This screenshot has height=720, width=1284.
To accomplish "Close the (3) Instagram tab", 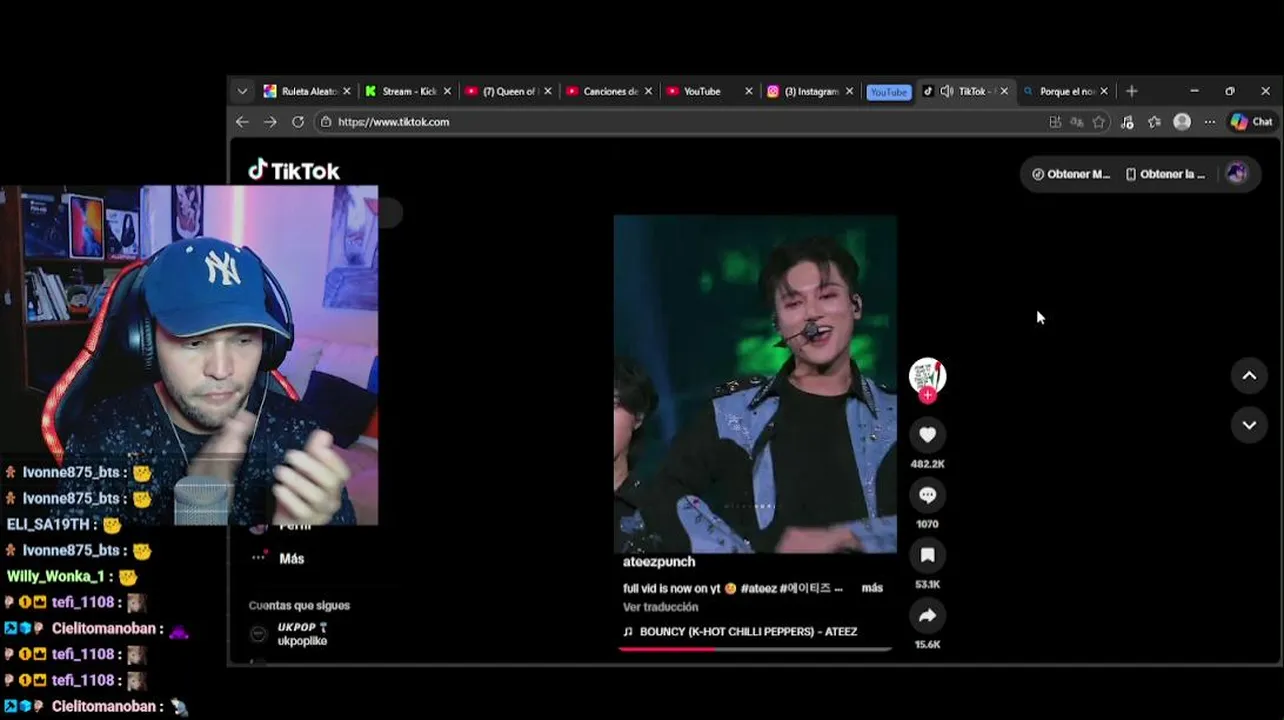I will pyautogui.click(x=849, y=91).
